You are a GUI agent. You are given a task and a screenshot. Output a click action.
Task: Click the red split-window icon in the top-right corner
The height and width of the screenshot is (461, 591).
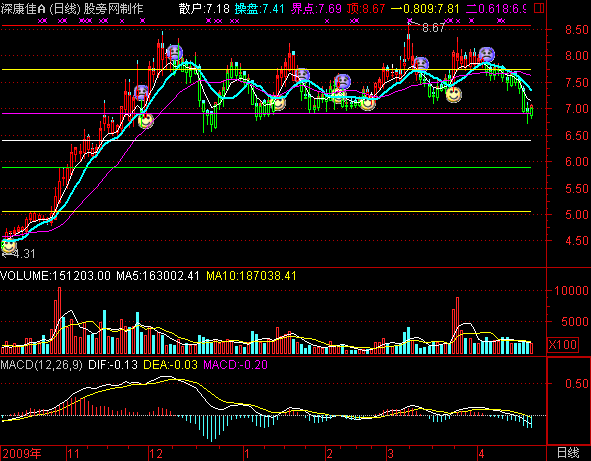click(x=539, y=8)
